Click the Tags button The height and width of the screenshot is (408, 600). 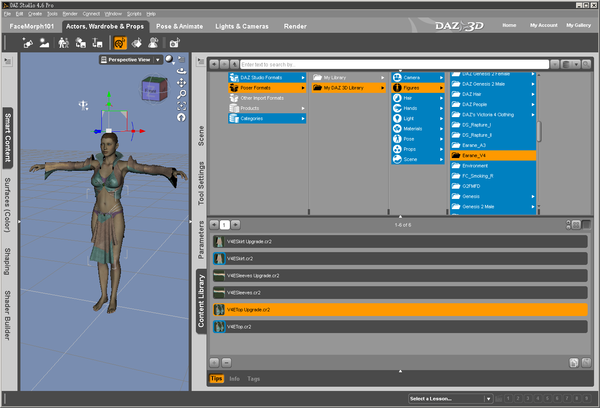pos(253,379)
